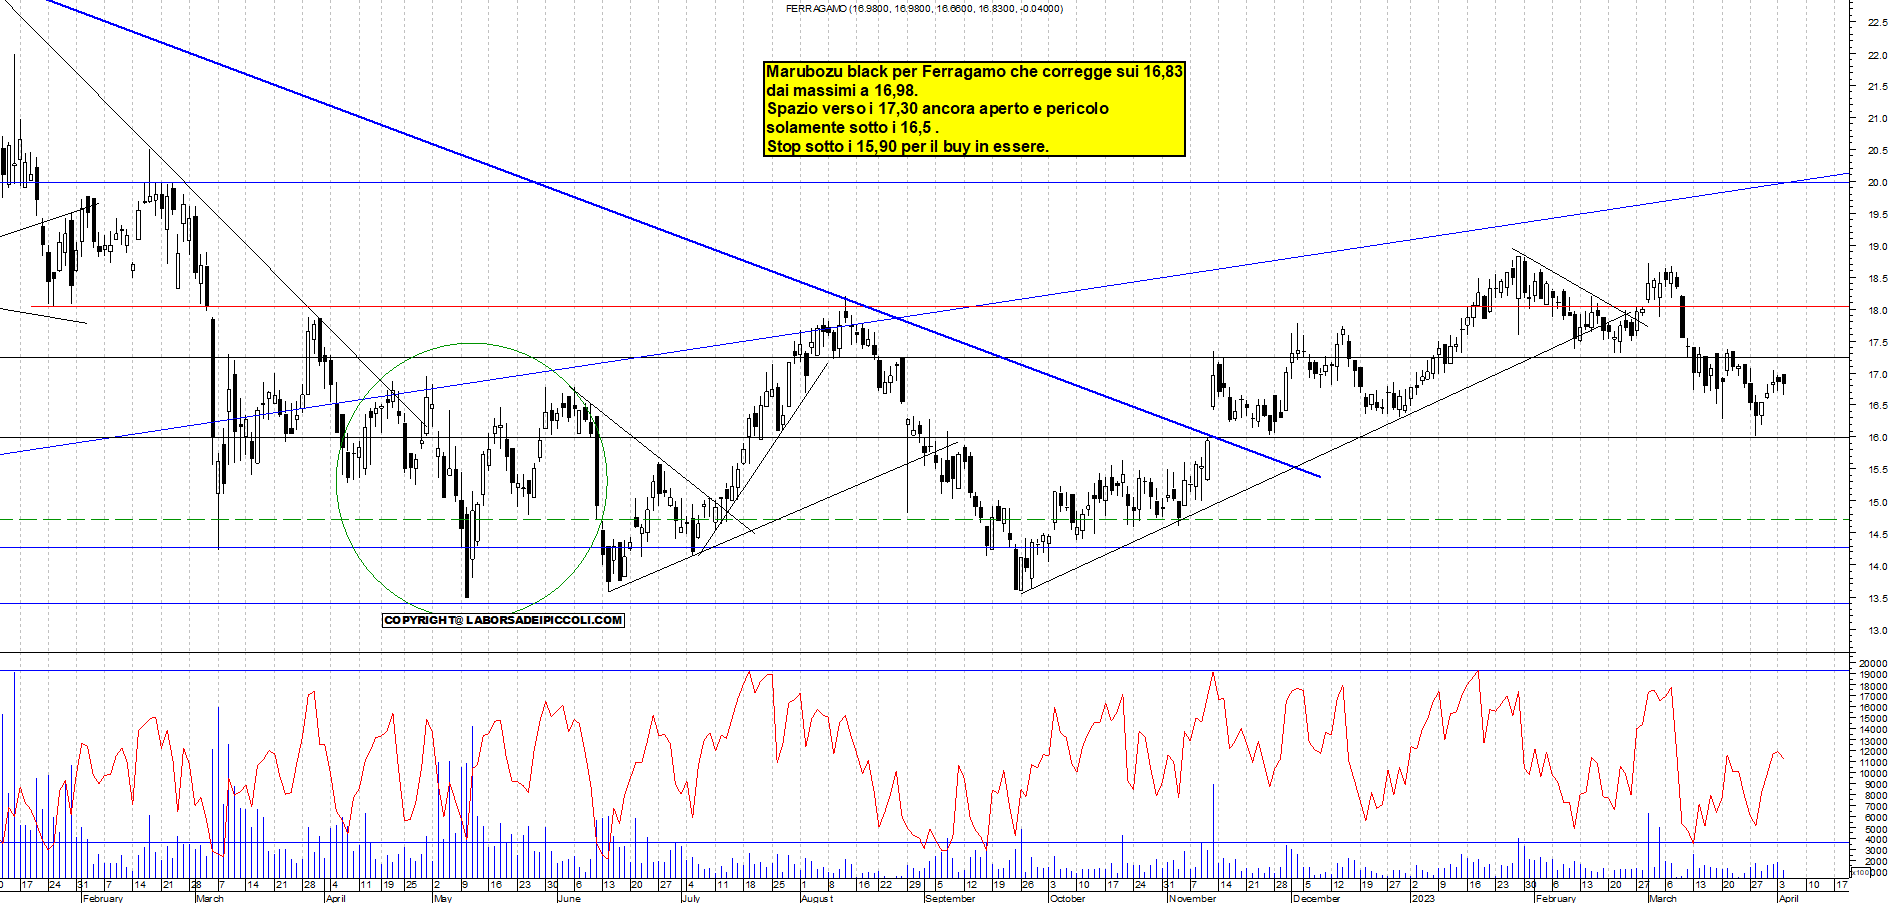Click the 2023 year label on time axis

tap(1422, 898)
